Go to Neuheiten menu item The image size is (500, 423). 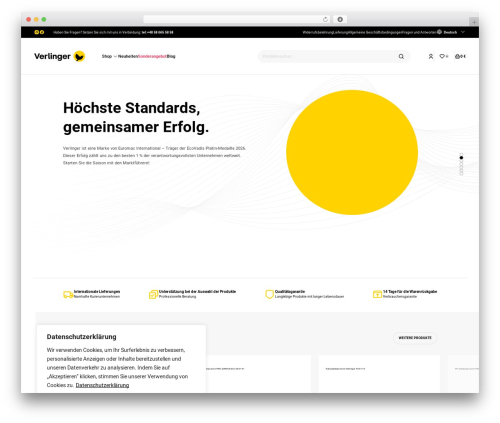coord(128,56)
